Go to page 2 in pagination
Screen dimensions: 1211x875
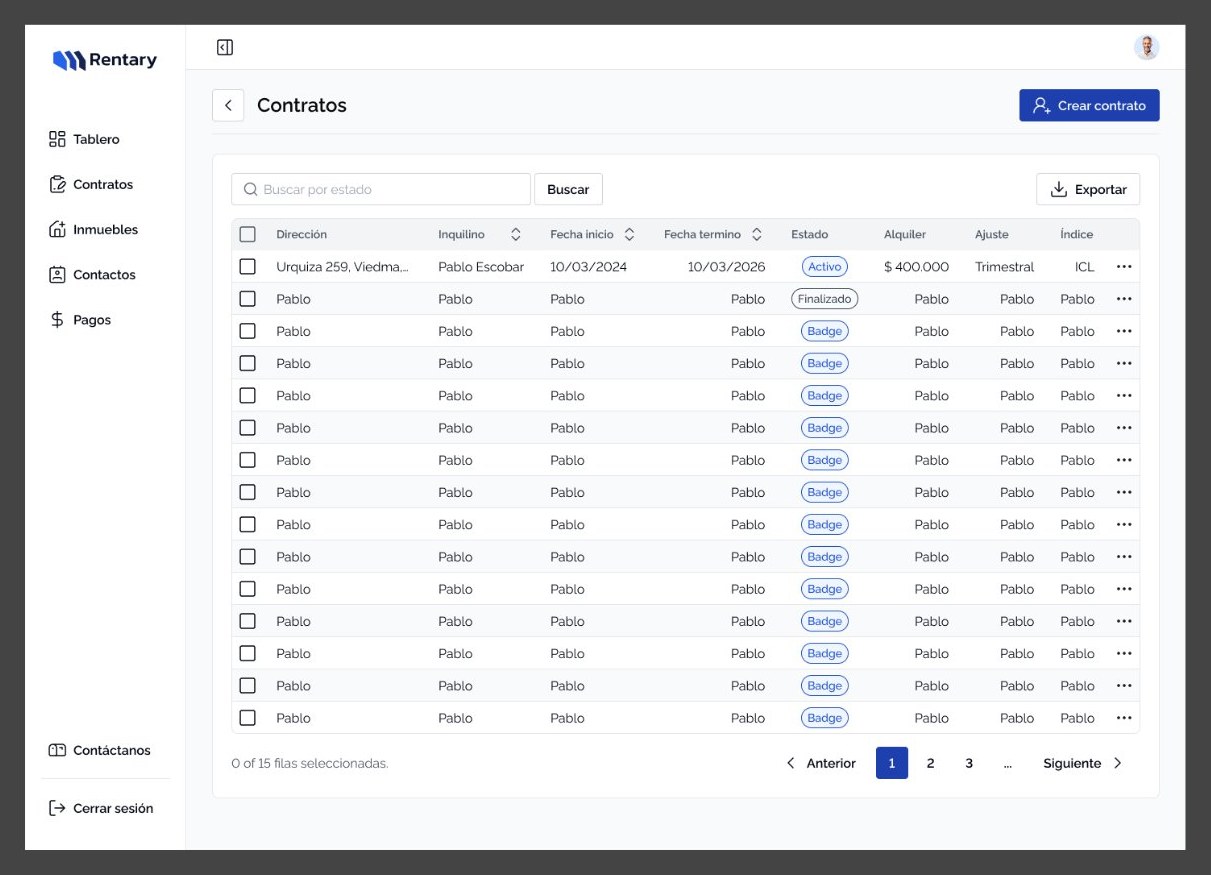(x=930, y=763)
